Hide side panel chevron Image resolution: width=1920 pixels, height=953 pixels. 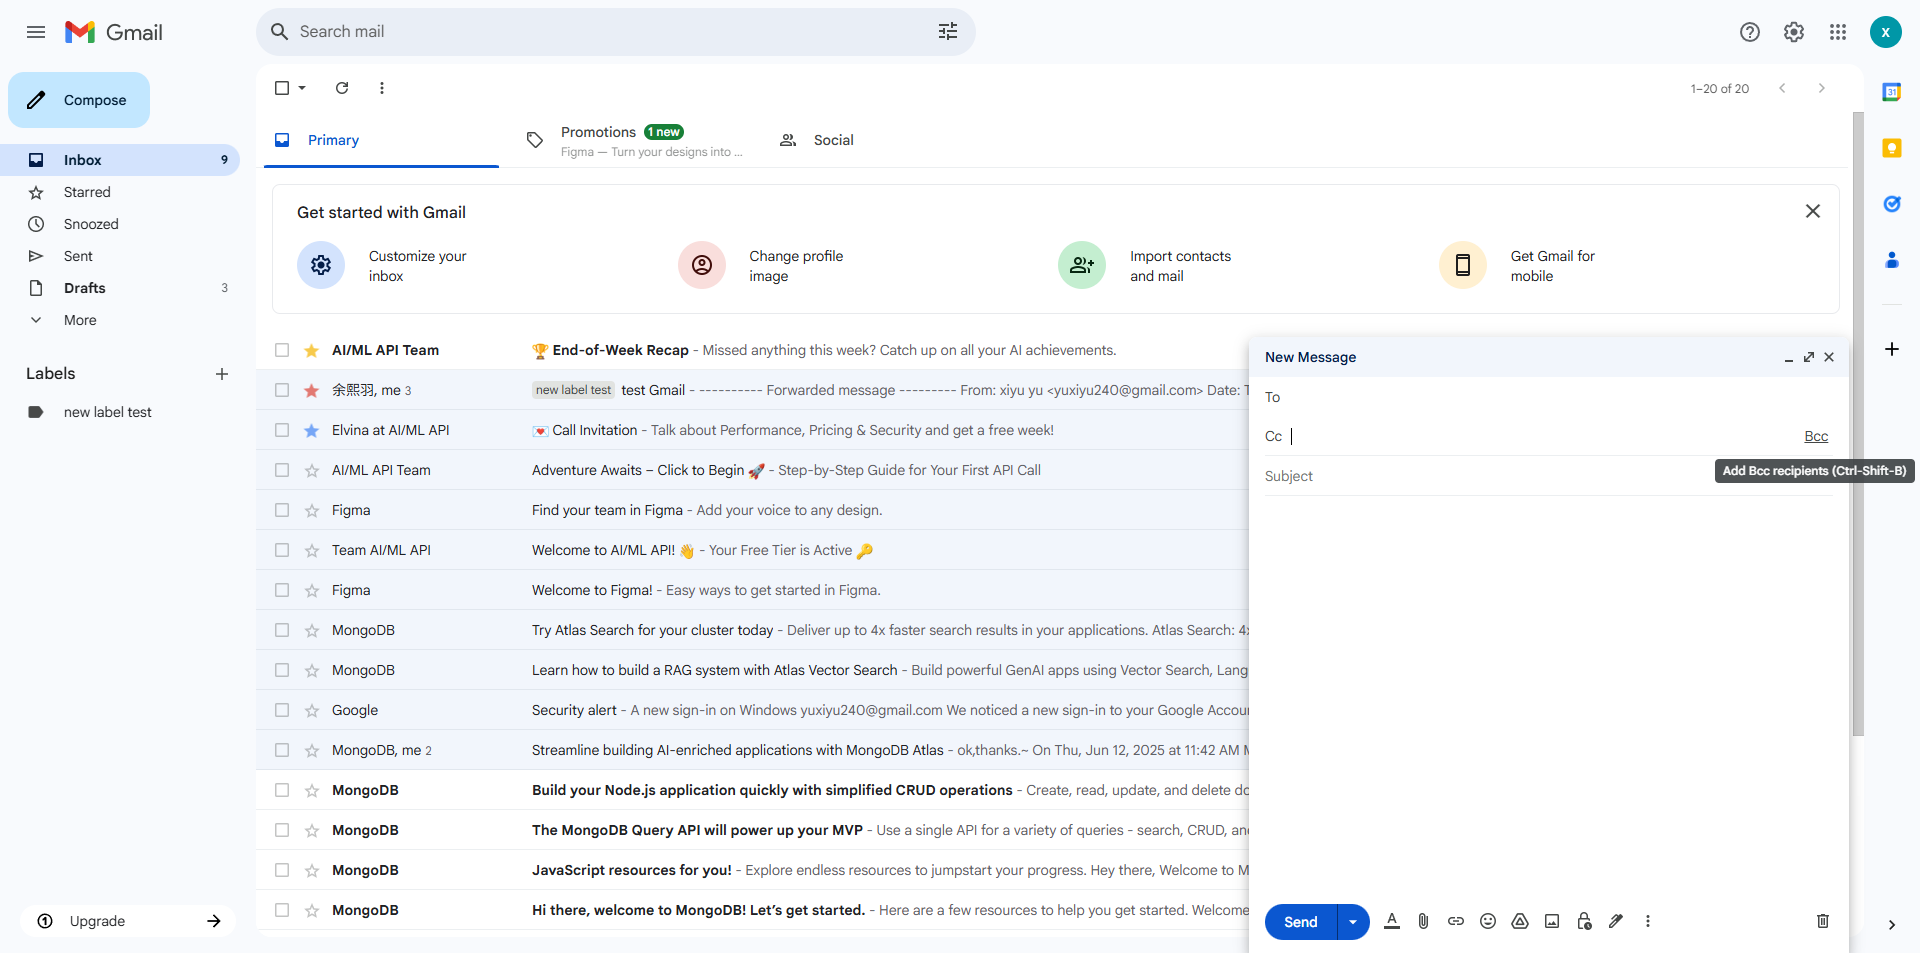[1892, 925]
